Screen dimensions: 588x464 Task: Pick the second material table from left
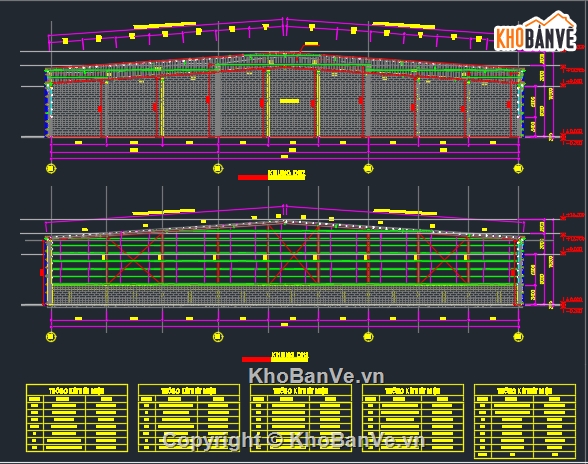[x=189, y=418]
